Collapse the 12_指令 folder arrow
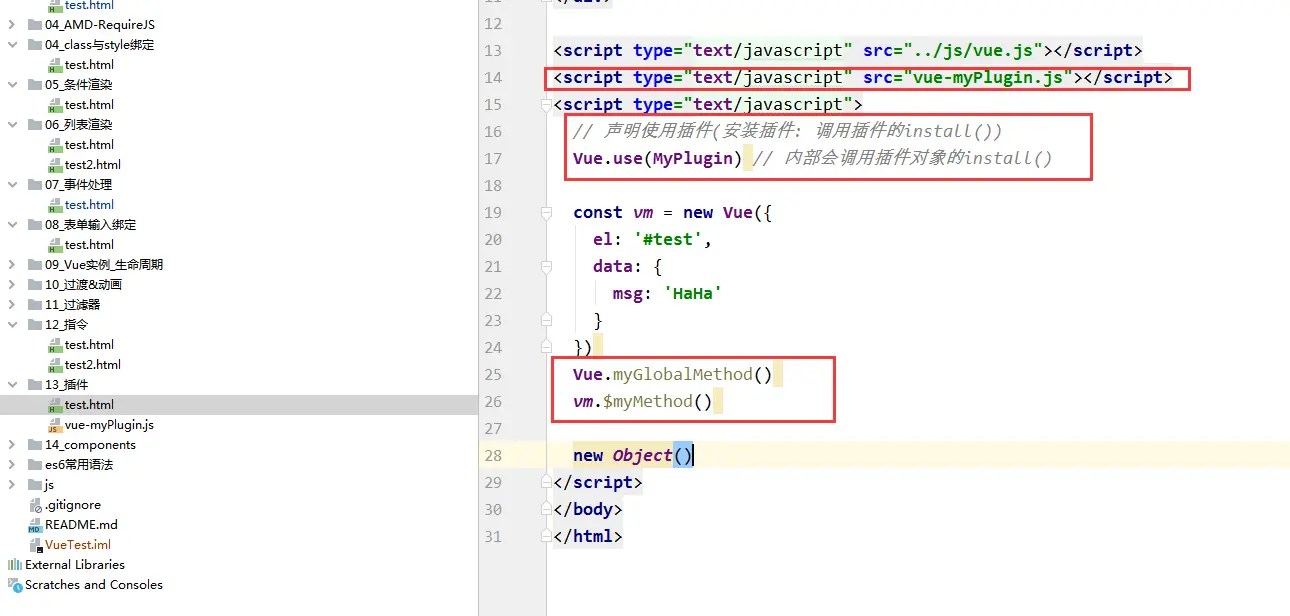Screen dimensions: 1290x616 tap(12, 325)
